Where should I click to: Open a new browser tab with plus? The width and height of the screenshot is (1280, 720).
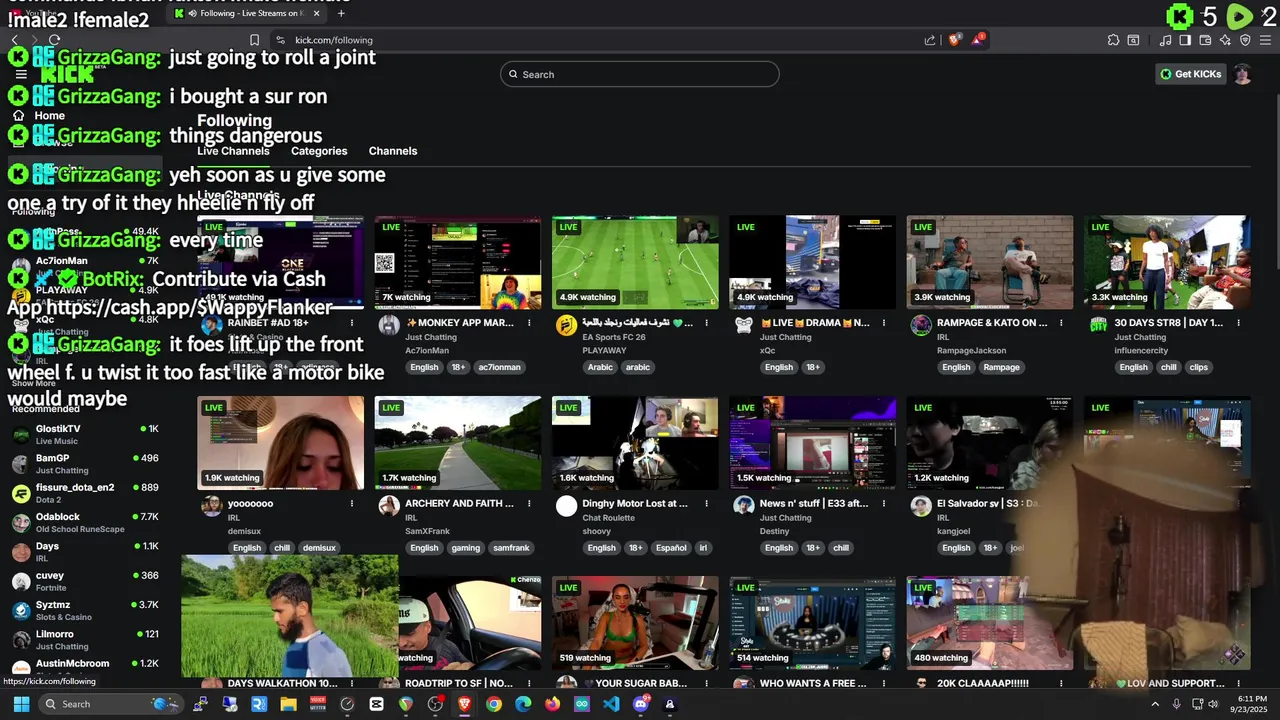pos(341,13)
